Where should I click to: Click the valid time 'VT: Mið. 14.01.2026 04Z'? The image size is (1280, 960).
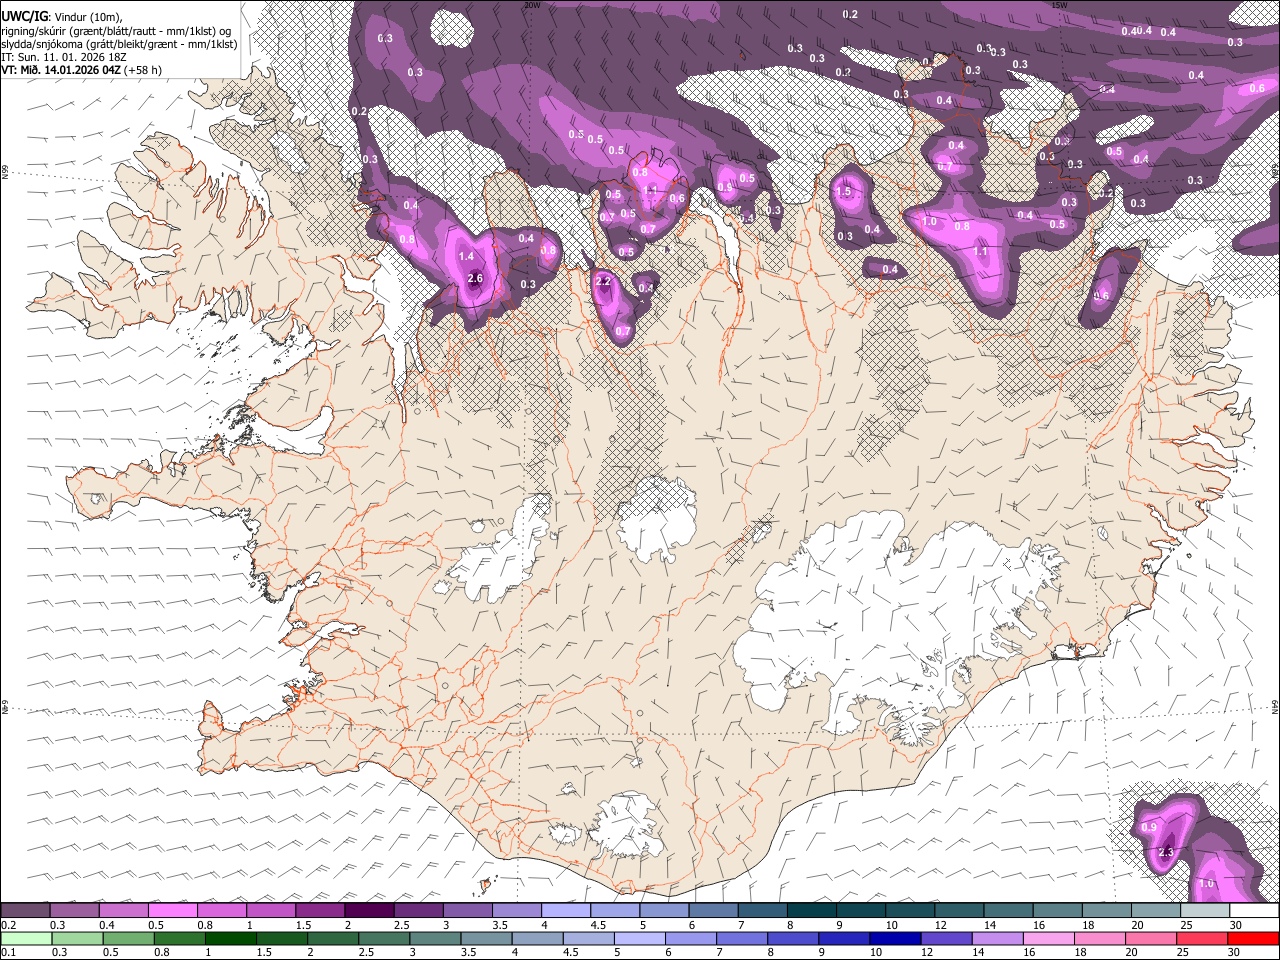click(x=61, y=70)
